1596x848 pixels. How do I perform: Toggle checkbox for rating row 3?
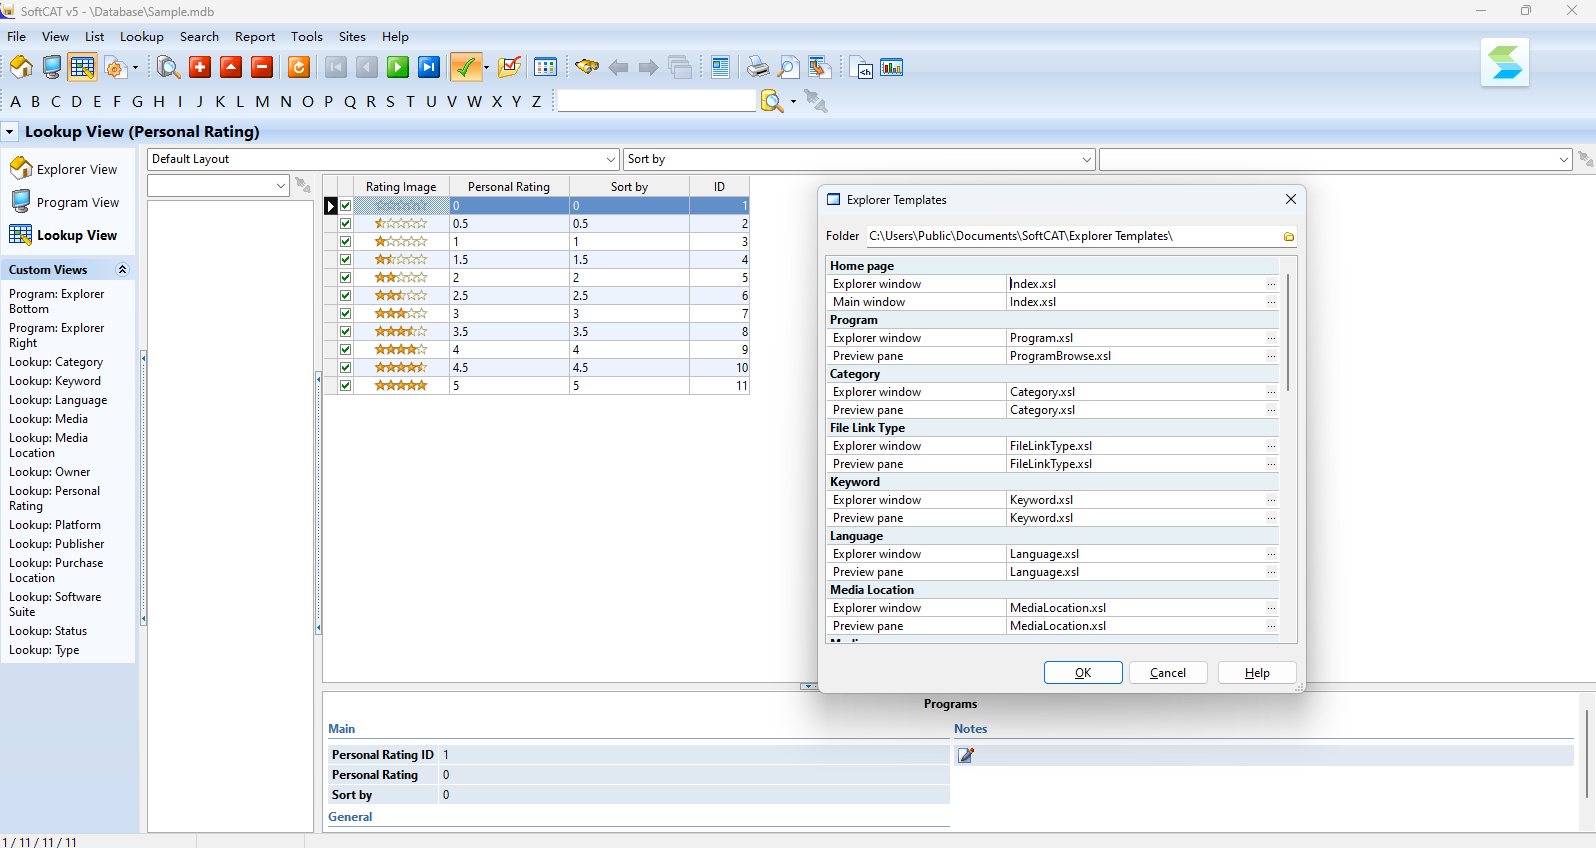tap(346, 314)
